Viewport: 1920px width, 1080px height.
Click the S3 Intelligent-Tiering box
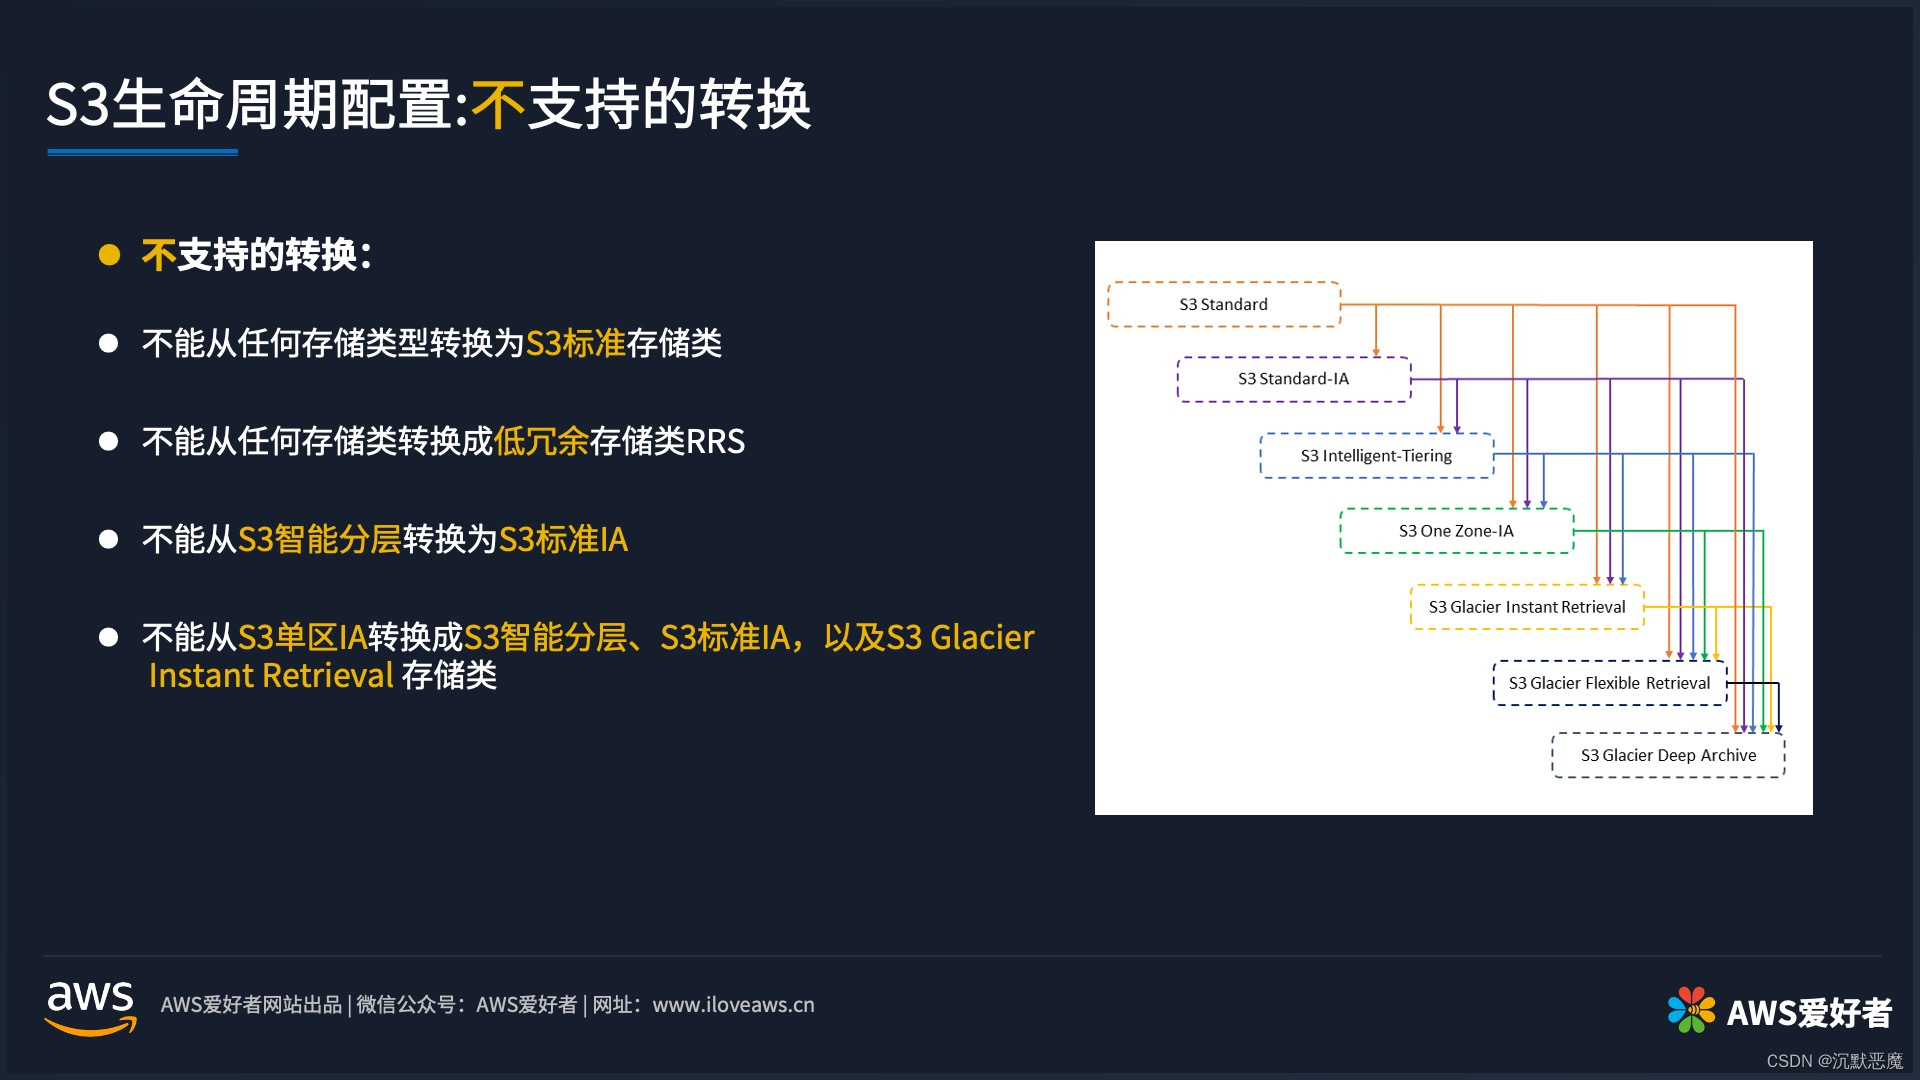tap(1376, 456)
